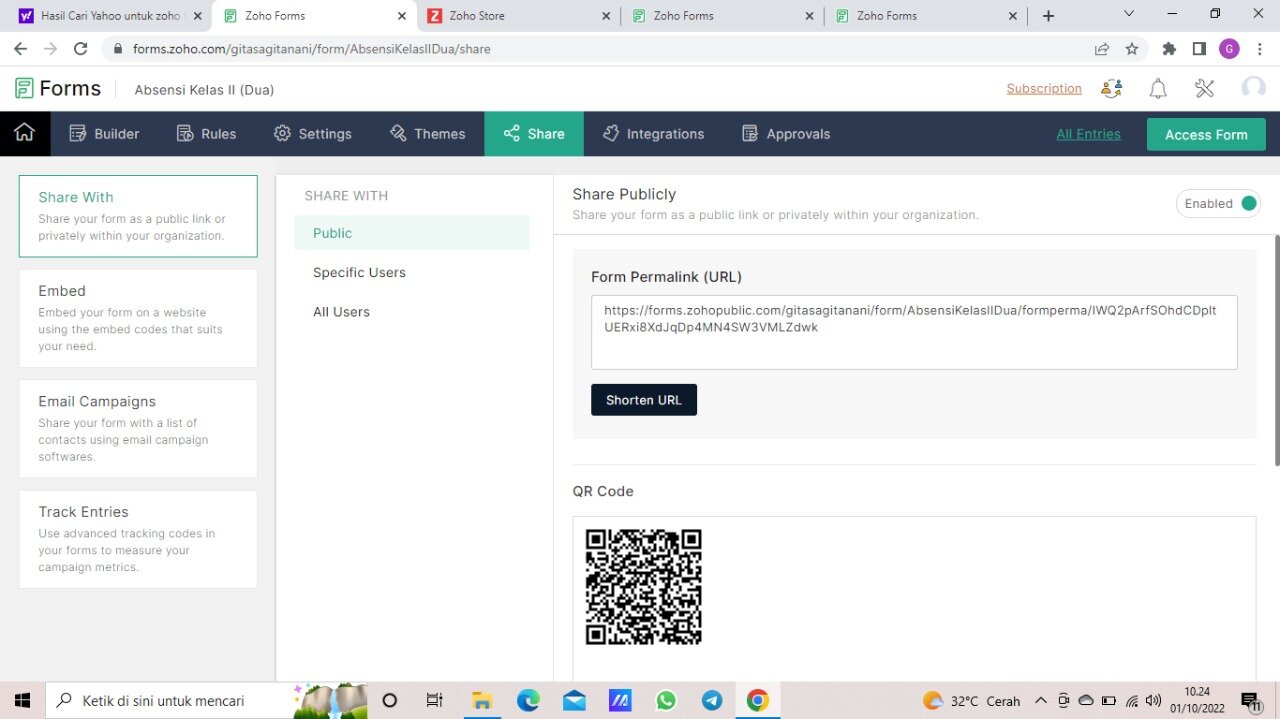Open the Approvals tab
Image resolution: width=1280 pixels, height=719 pixels.
point(786,134)
